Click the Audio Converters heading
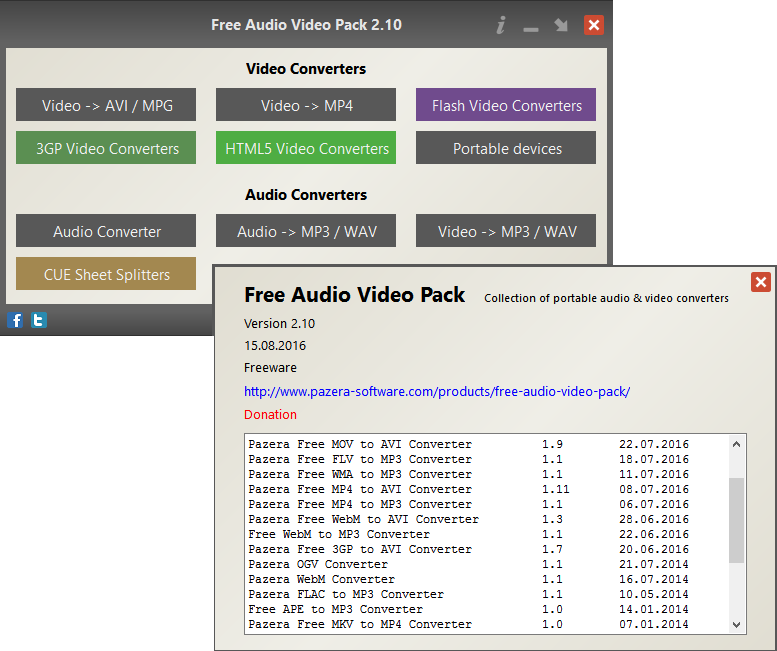This screenshot has width=777, height=651. click(x=306, y=194)
